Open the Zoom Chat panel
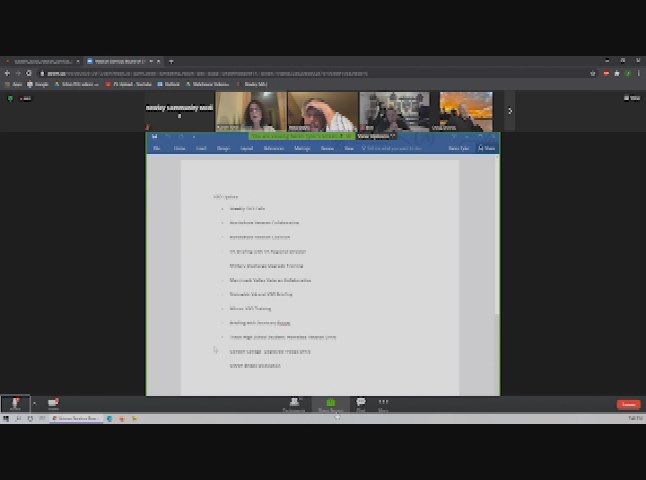 pyautogui.click(x=360, y=404)
